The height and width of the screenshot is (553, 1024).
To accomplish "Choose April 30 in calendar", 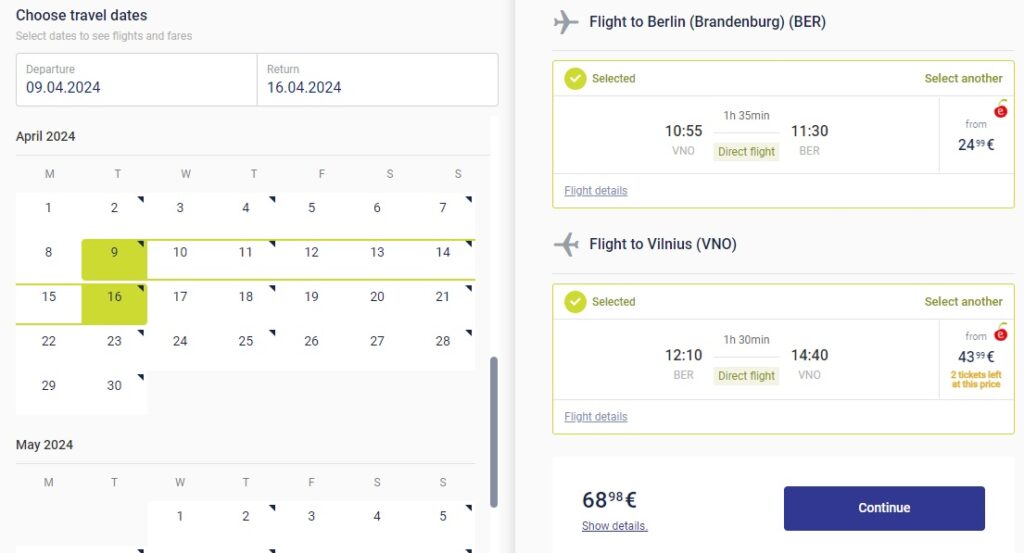I will click(x=114, y=386).
